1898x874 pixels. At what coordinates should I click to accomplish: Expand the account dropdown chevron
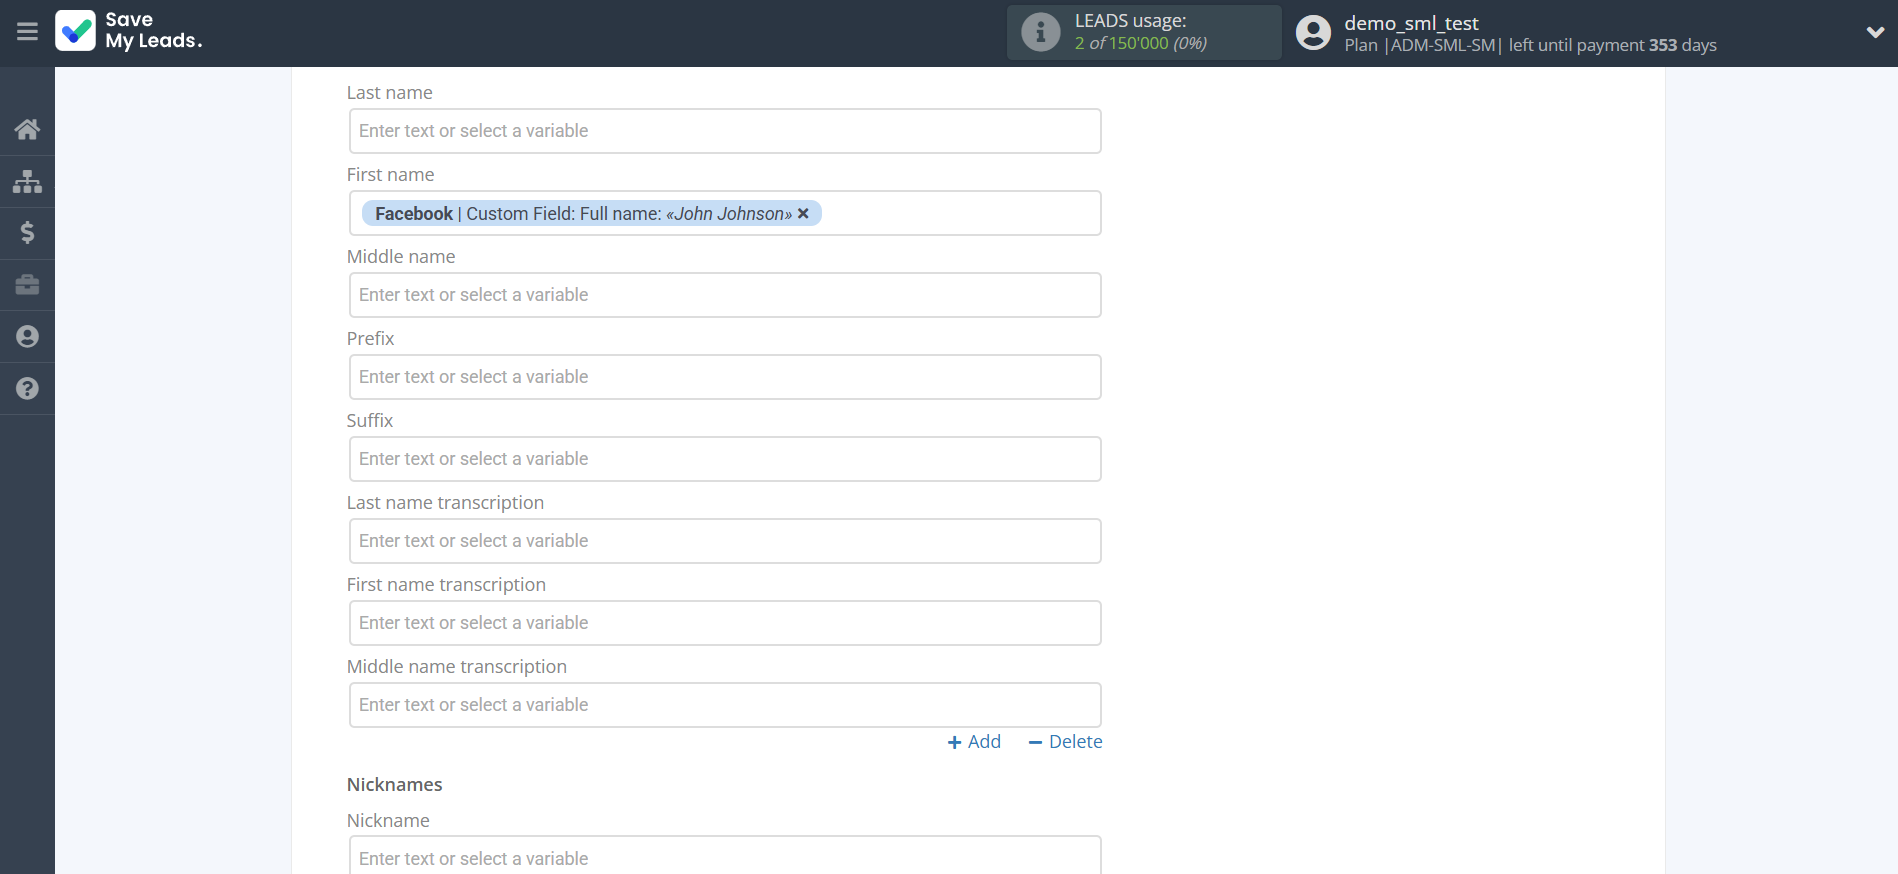tap(1875, 32)
